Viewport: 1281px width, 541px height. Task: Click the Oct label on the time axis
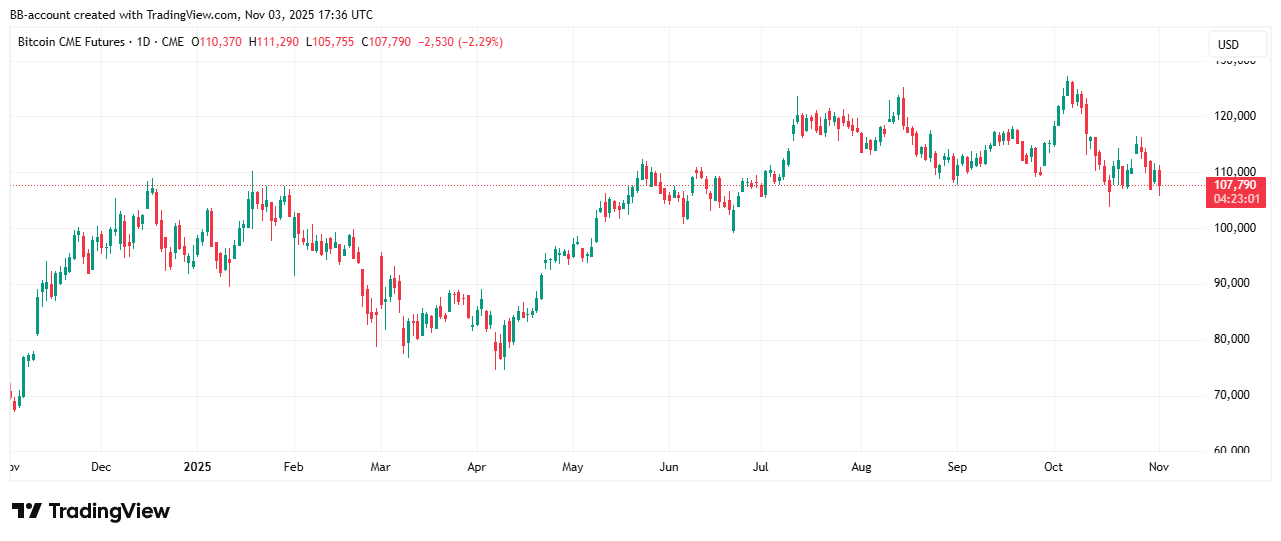(1053, 467)
